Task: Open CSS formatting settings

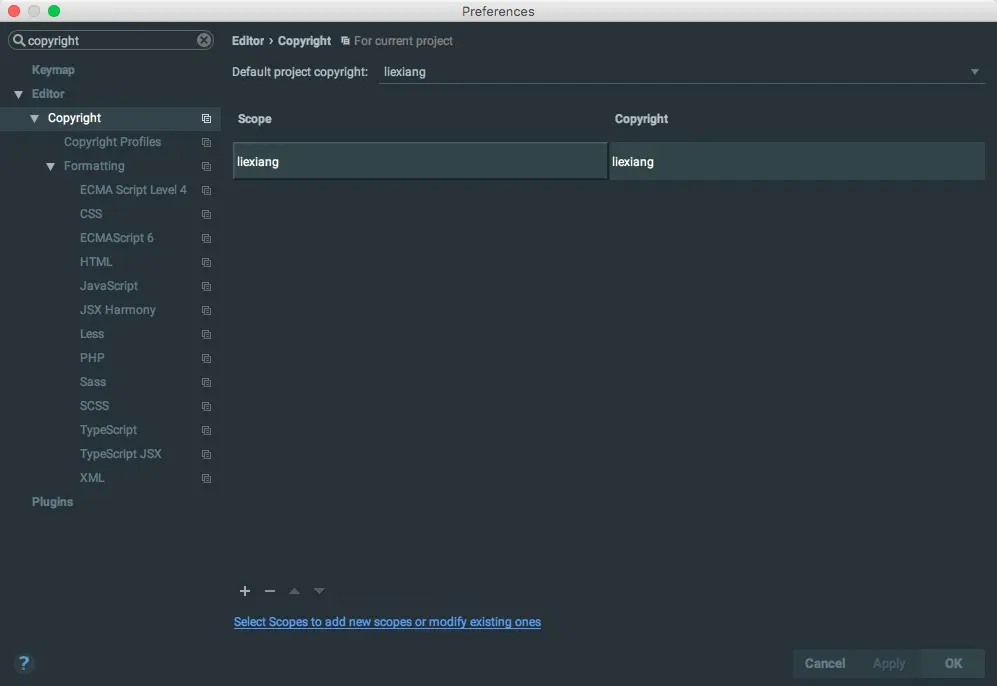Action: tap(91, 214)
